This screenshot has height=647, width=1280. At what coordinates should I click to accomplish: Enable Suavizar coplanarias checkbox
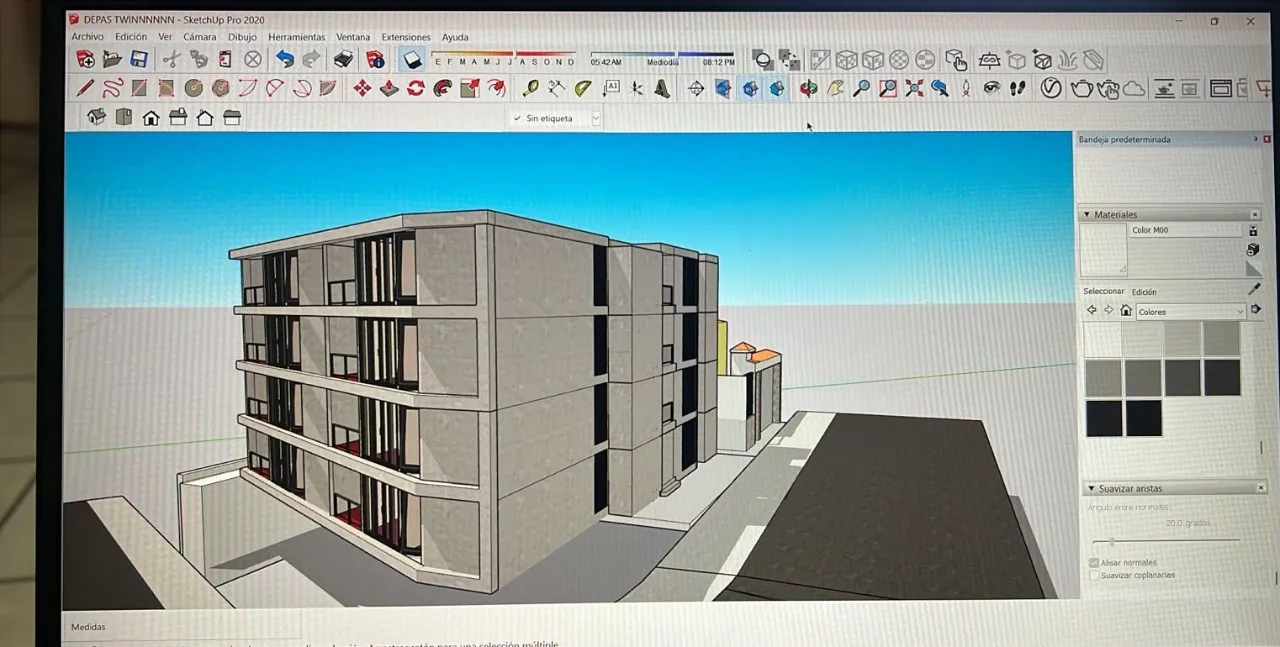point(1094,575)
